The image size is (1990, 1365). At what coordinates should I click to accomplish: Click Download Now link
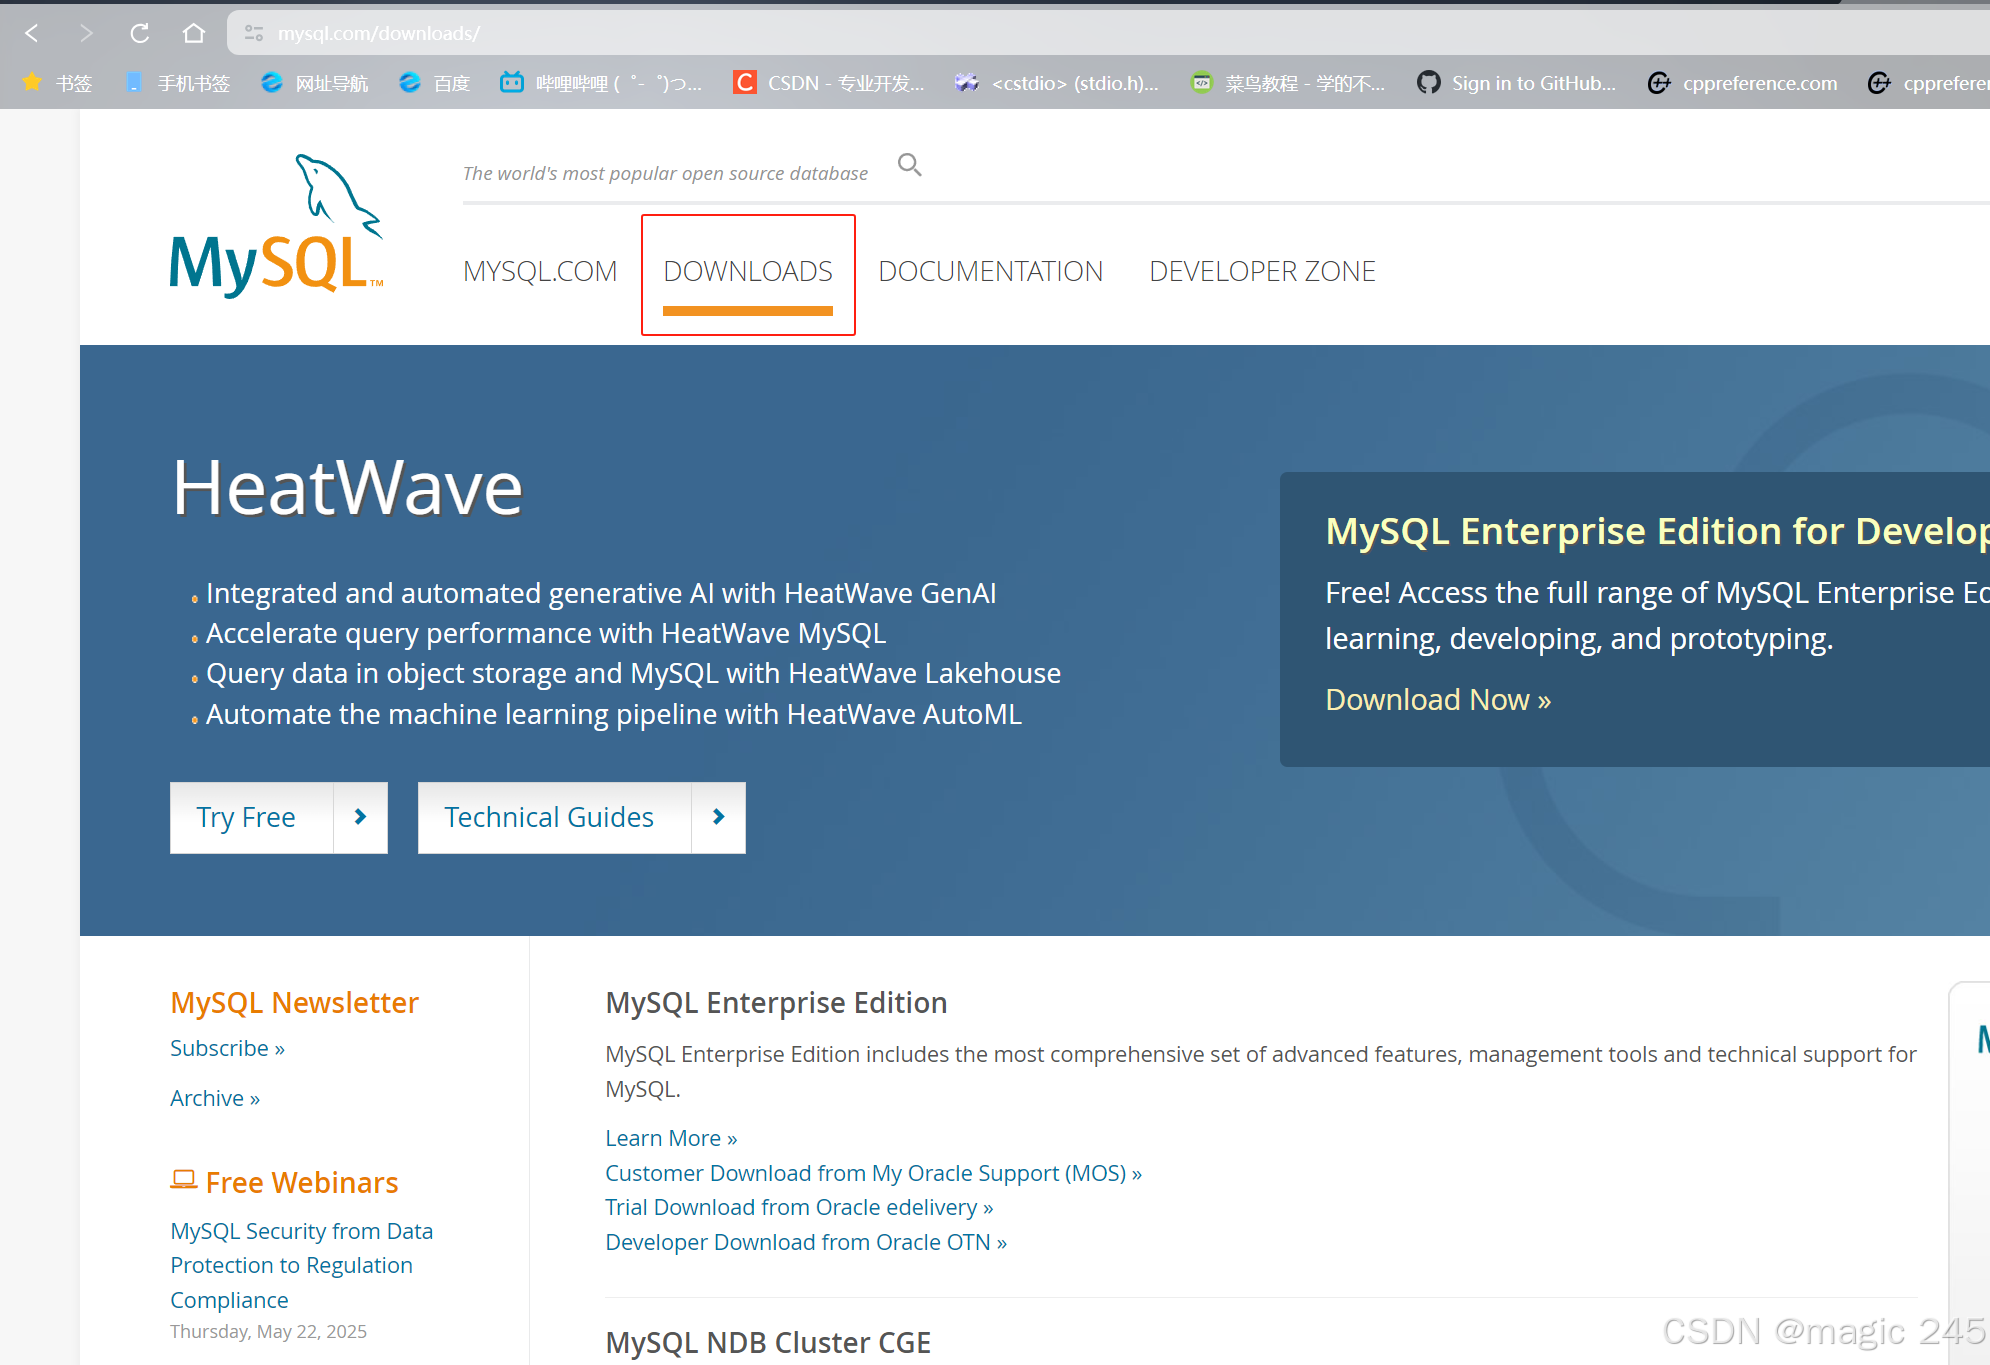coord(1437,699)
